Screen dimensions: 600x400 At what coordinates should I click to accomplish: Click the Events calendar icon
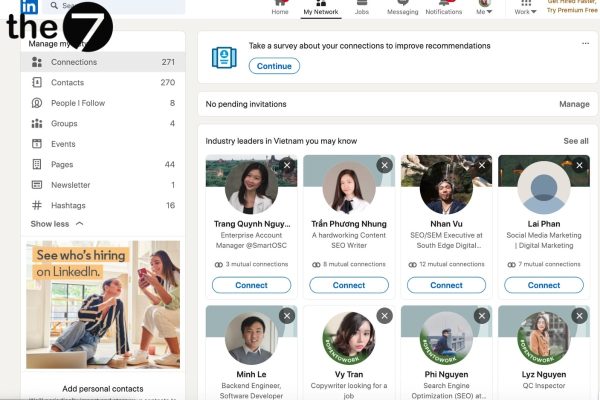(37, 144)
